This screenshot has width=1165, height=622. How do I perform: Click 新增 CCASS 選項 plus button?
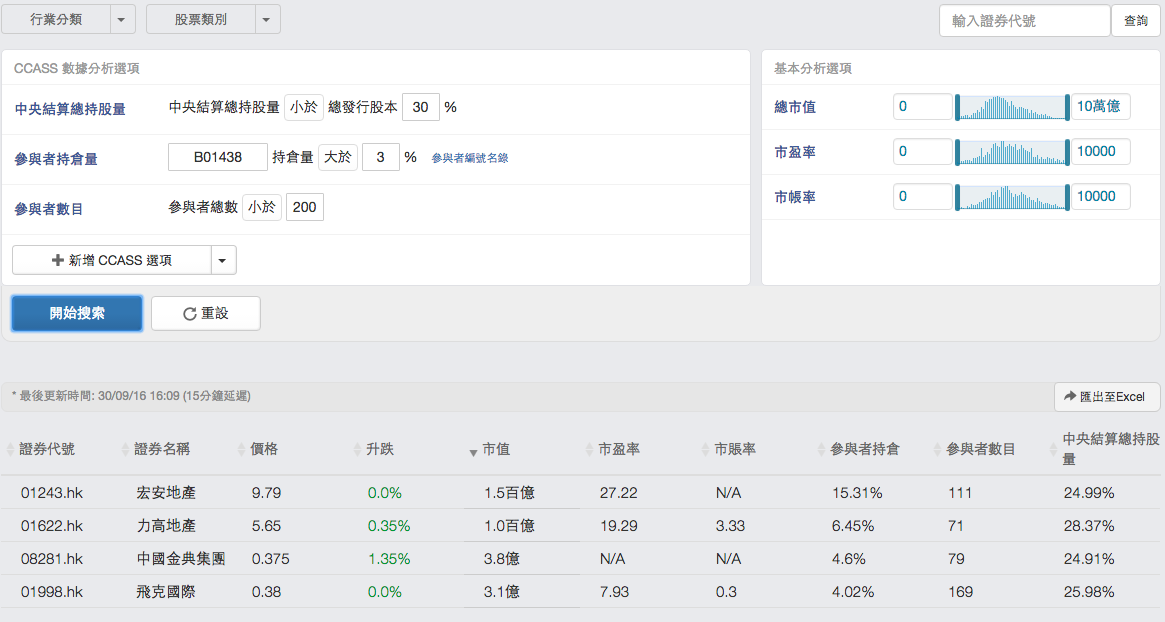tap(112, 260)
